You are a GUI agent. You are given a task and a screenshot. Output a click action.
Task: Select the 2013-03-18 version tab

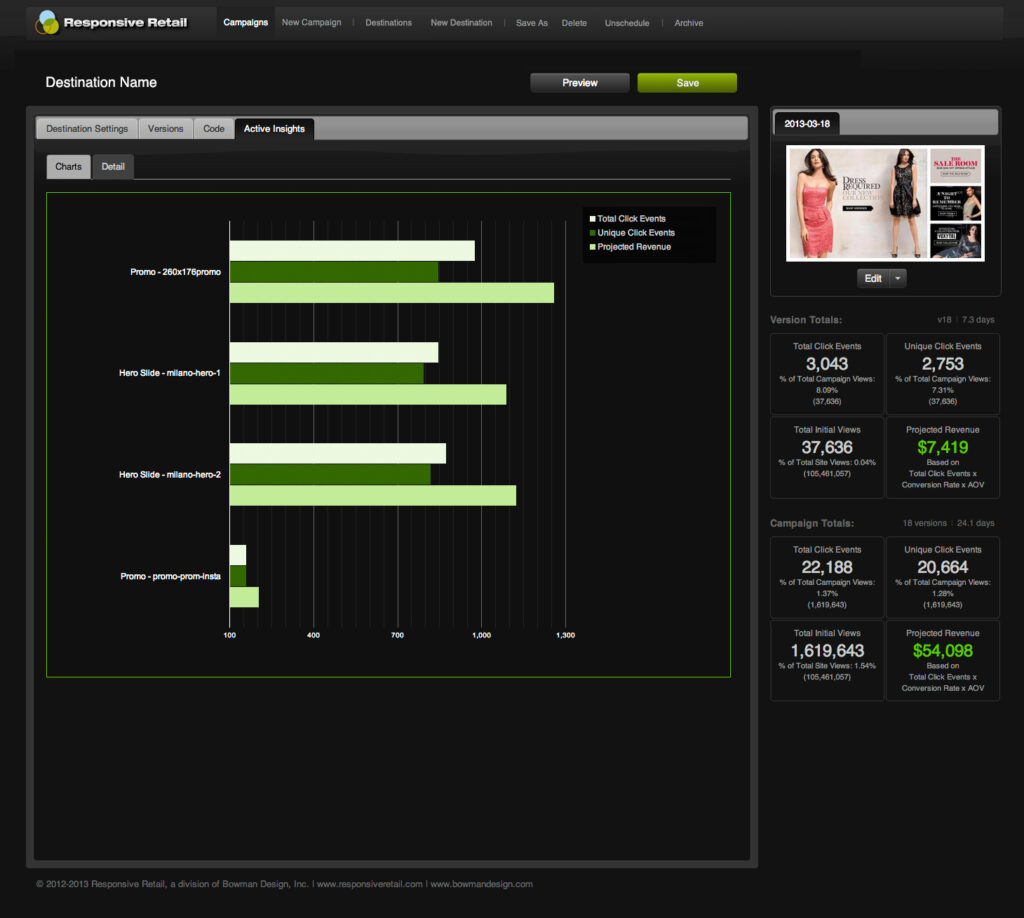coord(807,123)
